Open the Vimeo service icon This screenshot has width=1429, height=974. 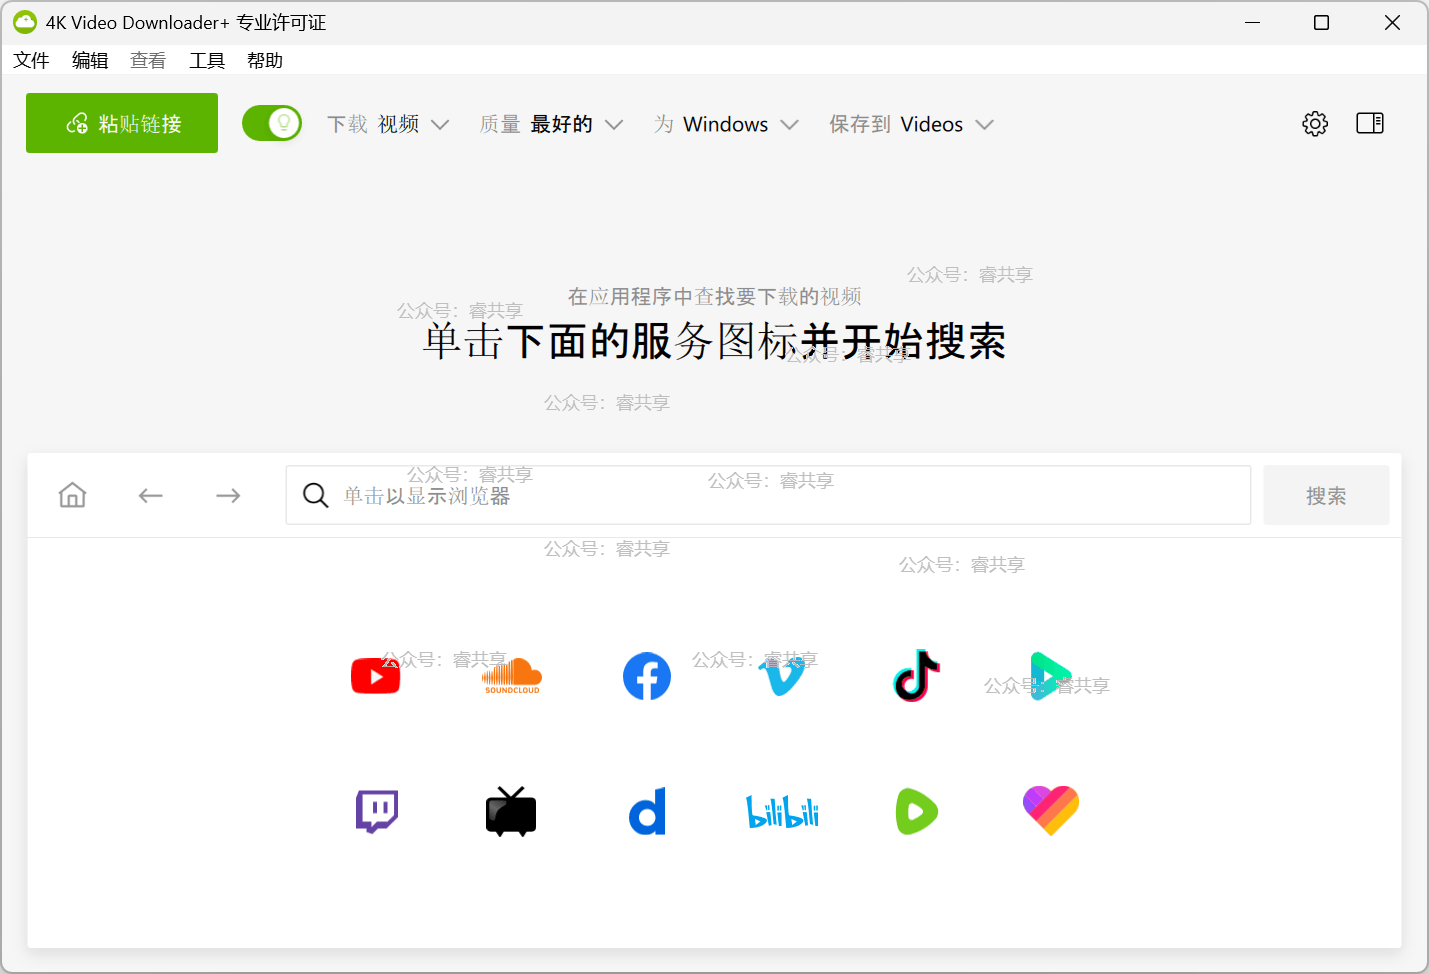[783, 677]
